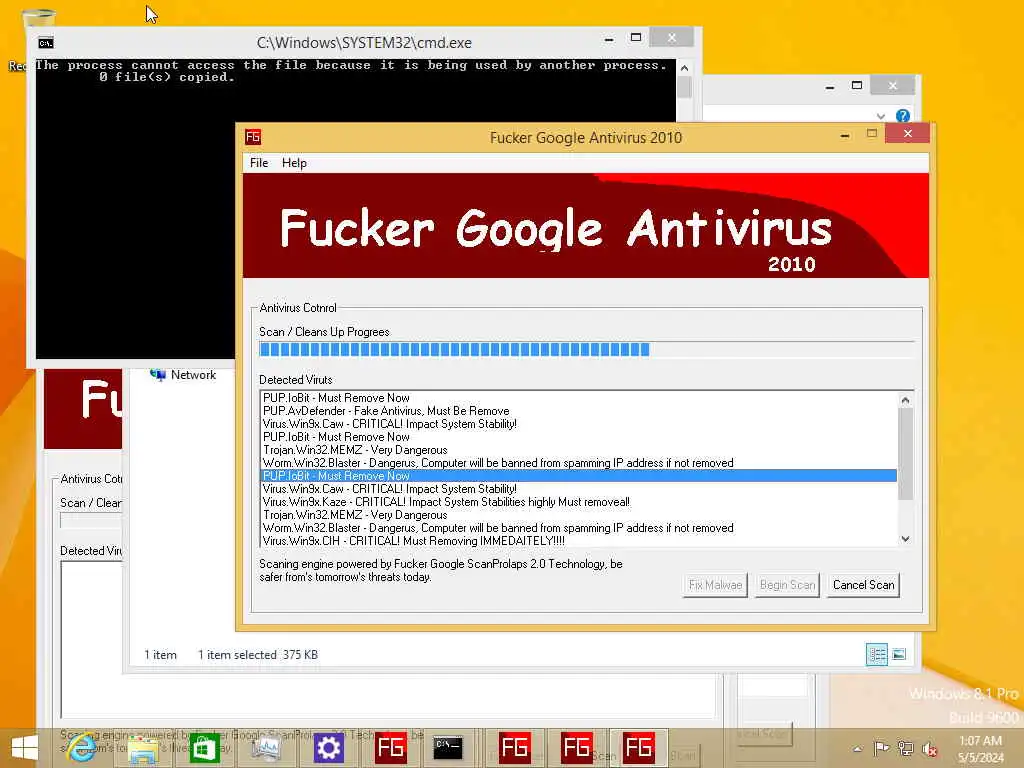
Task: Click the up arrow of the Detected Viruts scrollbar
Action: 905,400
